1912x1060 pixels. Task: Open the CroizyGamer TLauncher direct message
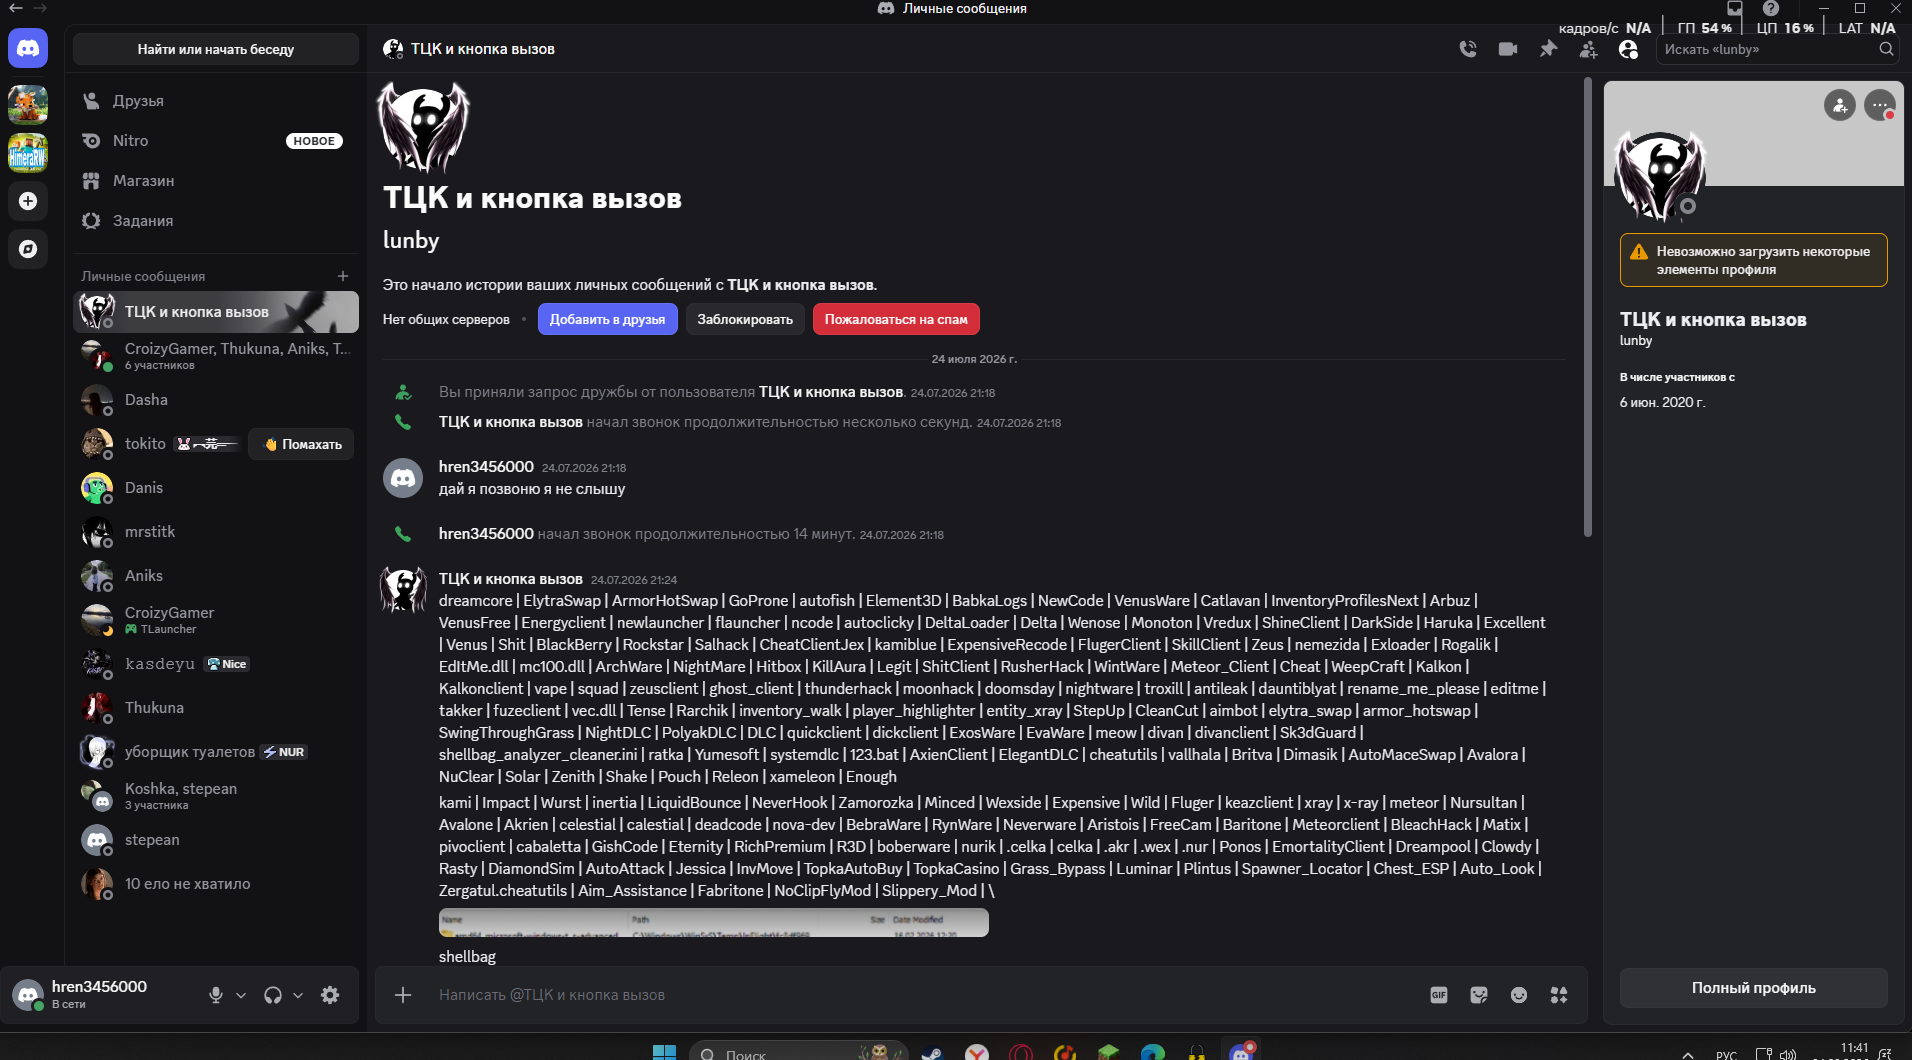click(x=216, y=620)
